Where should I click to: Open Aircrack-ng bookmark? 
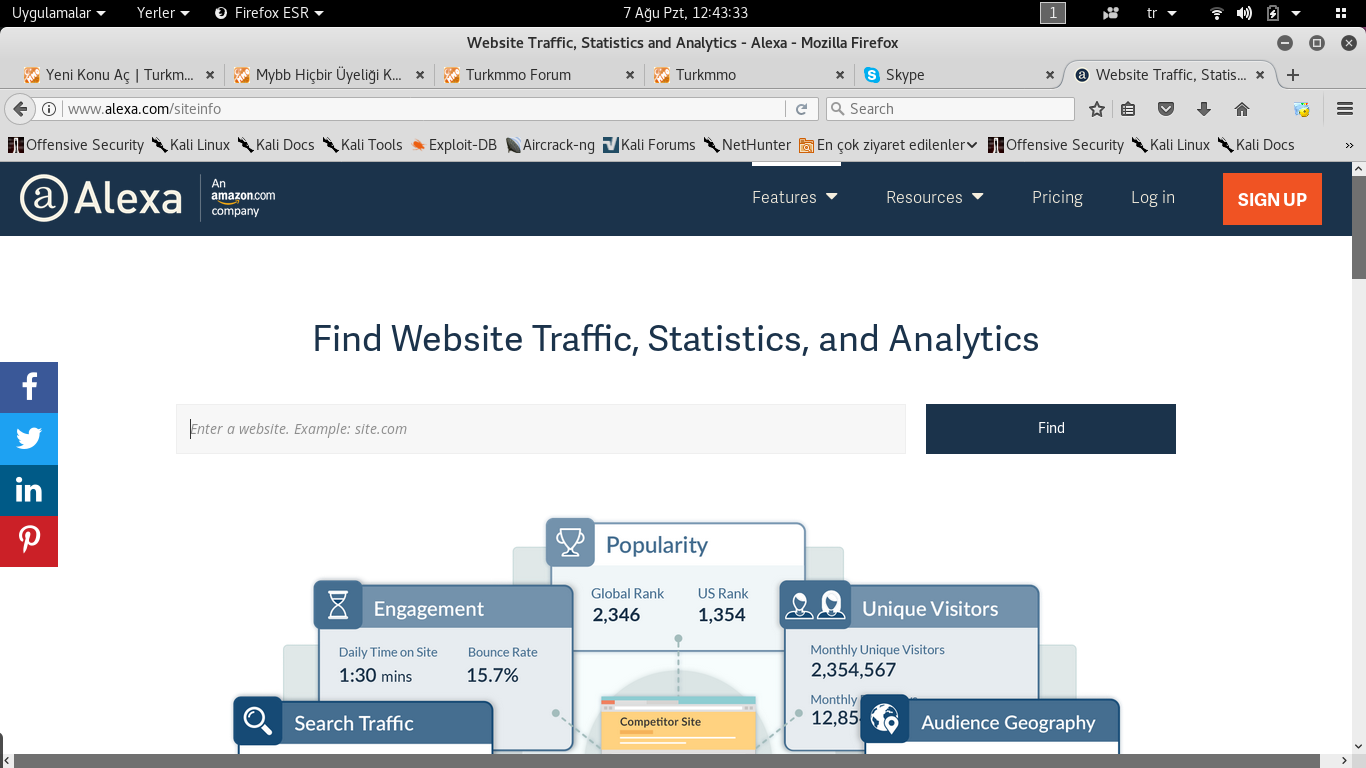coord(550,145)
